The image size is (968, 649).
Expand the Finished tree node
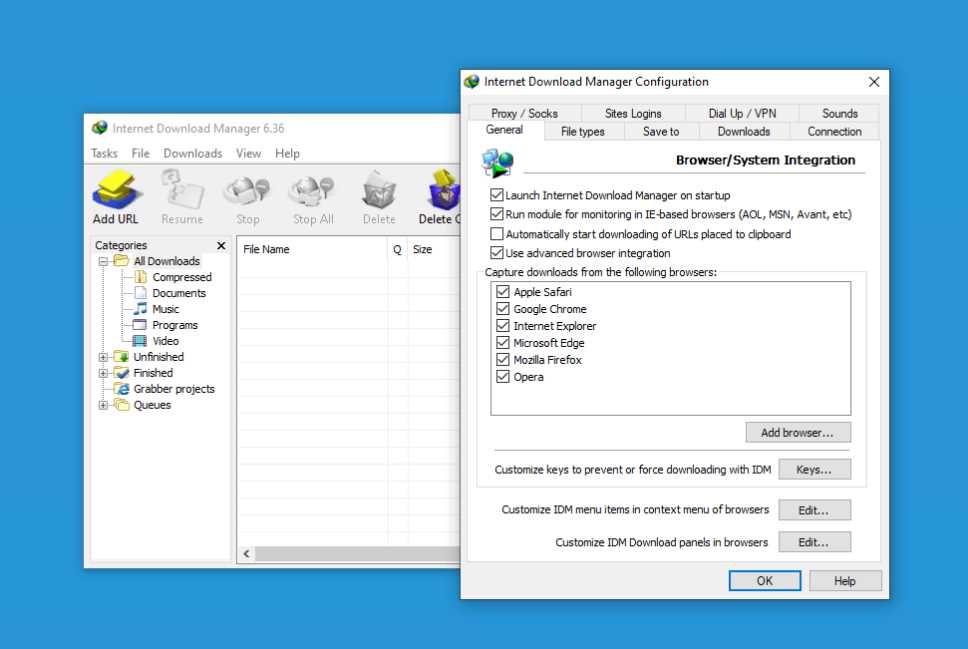[x=103, y=373]
